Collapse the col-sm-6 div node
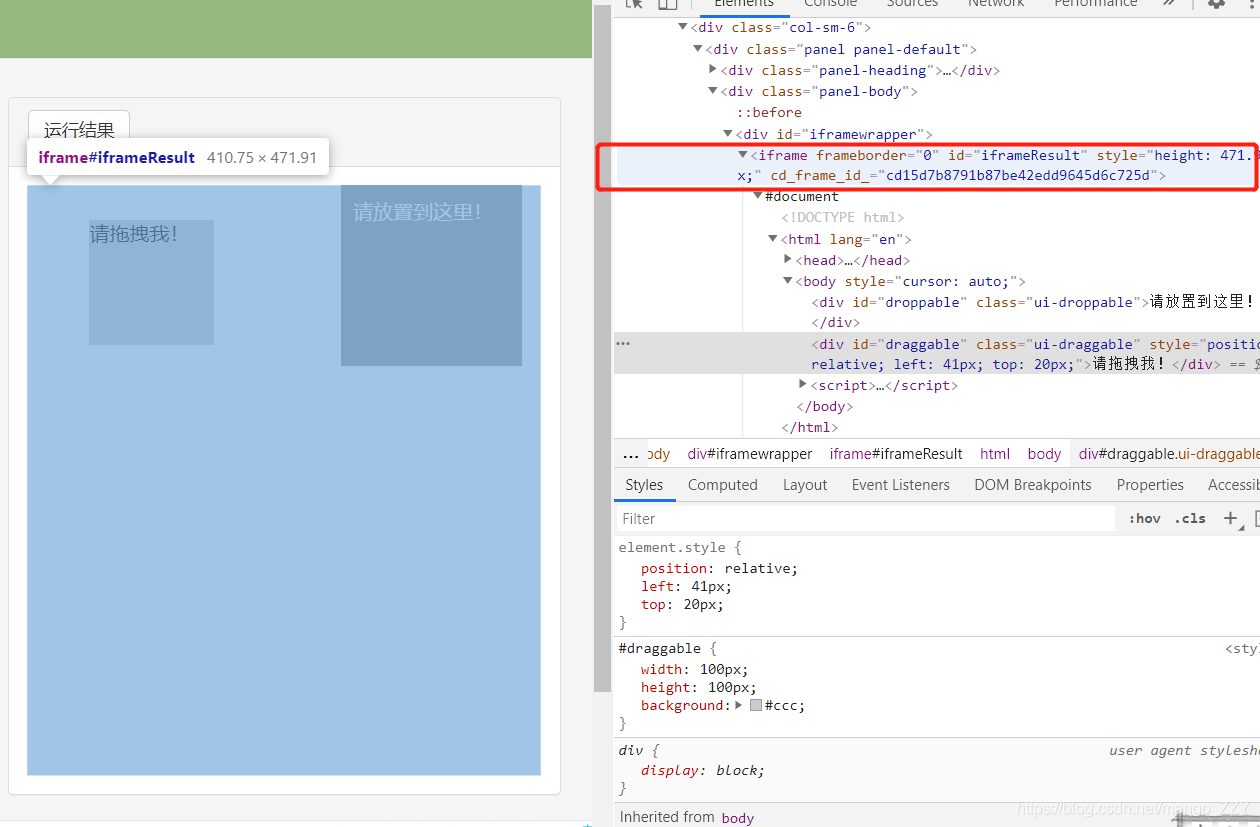Viewport: 1260px width, 827px height. (x=684, y=28)
